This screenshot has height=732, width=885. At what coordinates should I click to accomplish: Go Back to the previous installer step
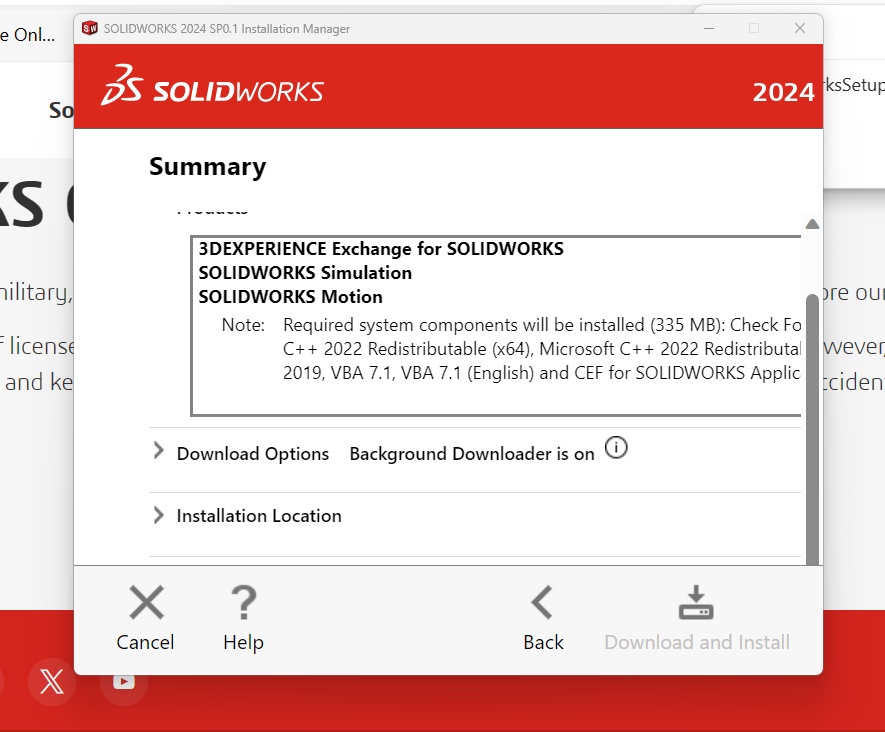(543, 618)
